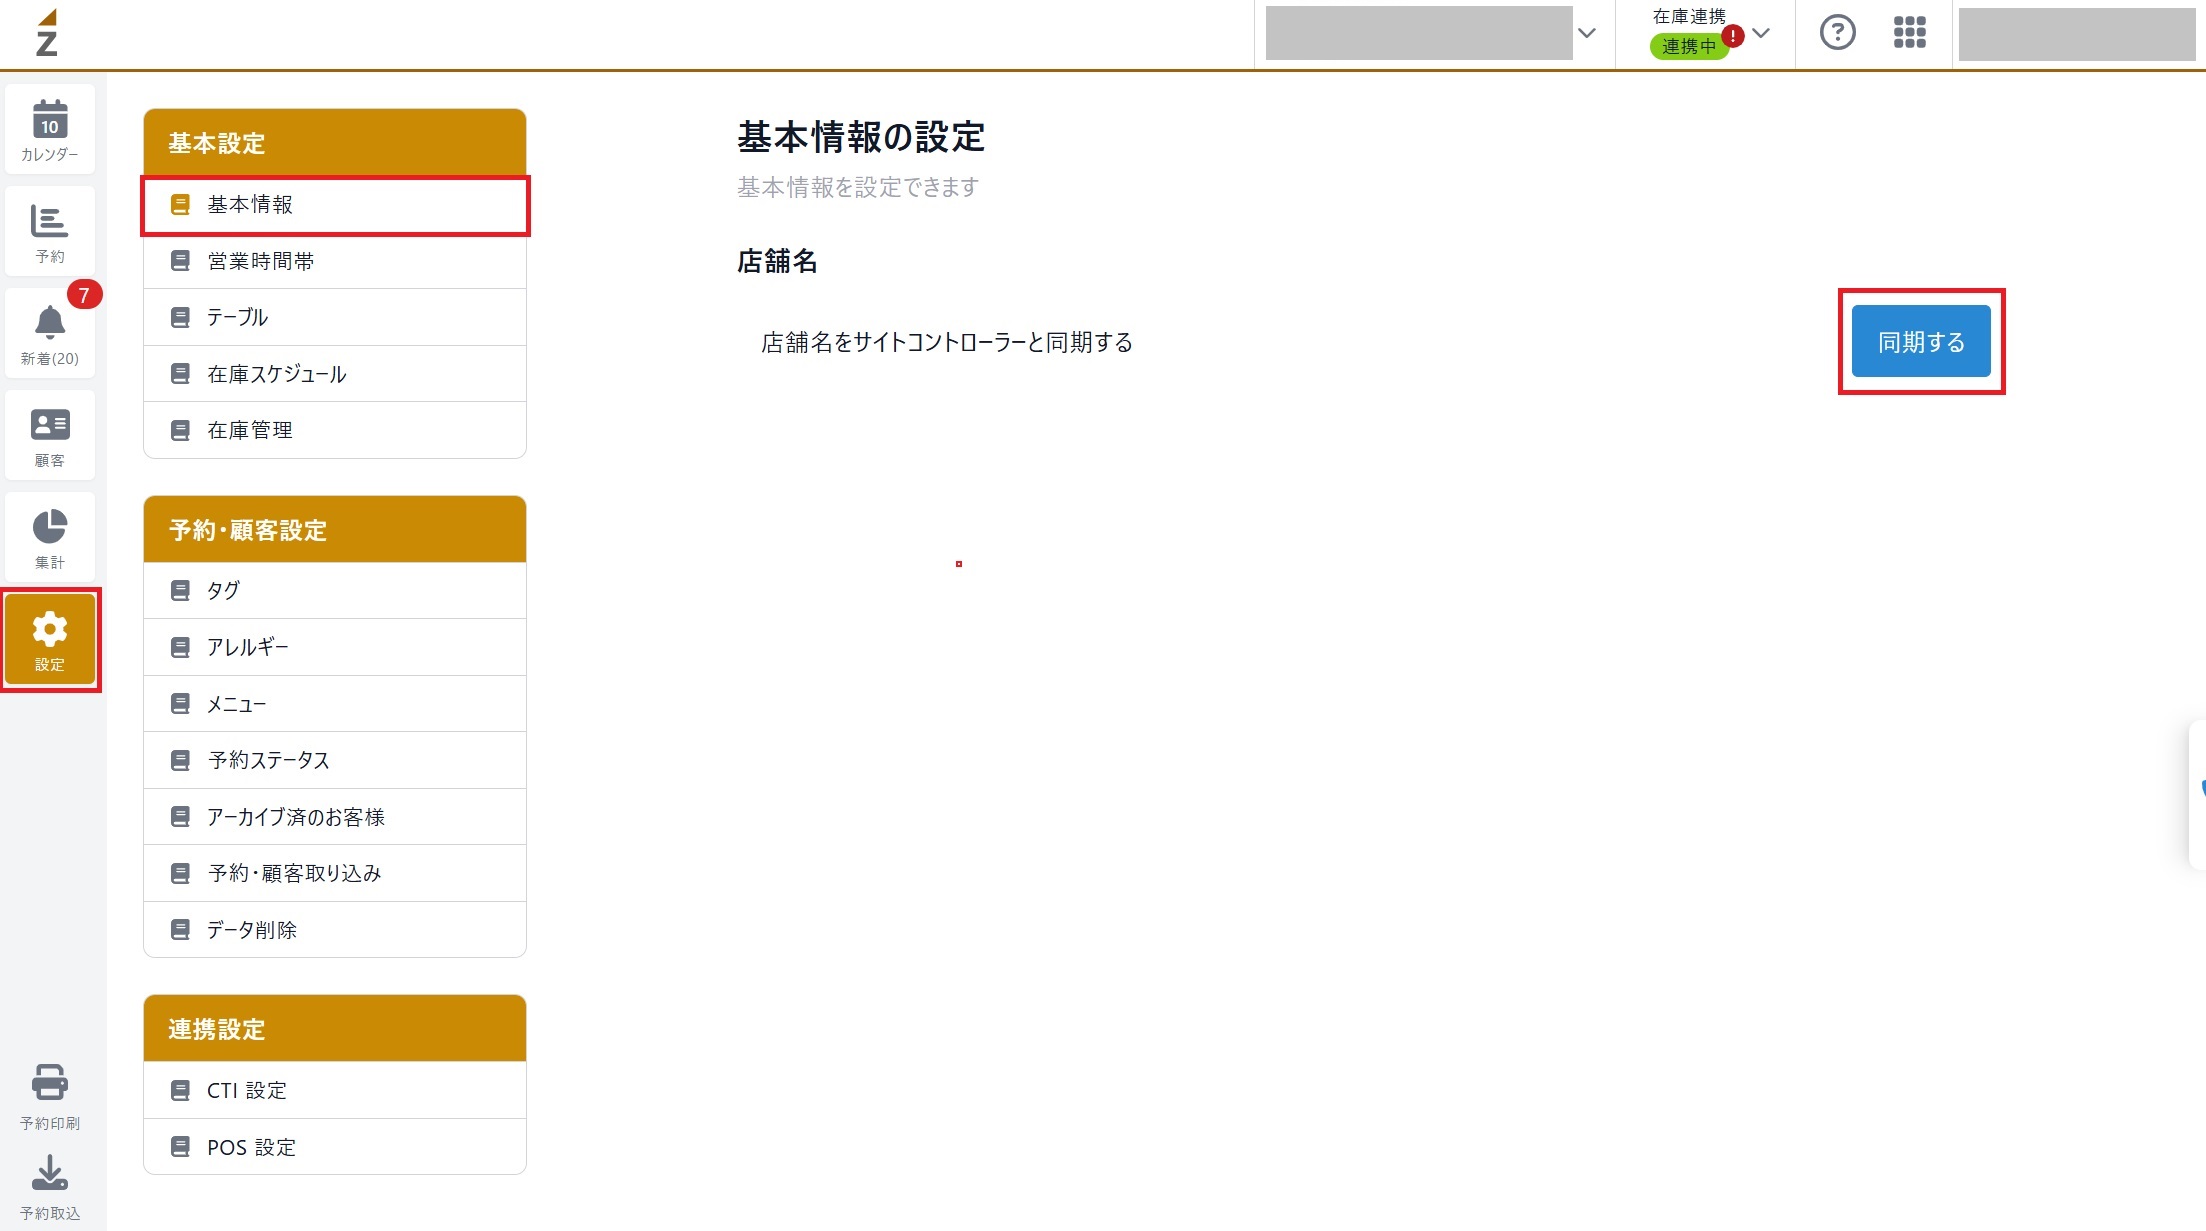The width and height of the screenshot is (2206, 1231).
Task: Click the 店舗名 heading
Action: [x=777, y=261]
